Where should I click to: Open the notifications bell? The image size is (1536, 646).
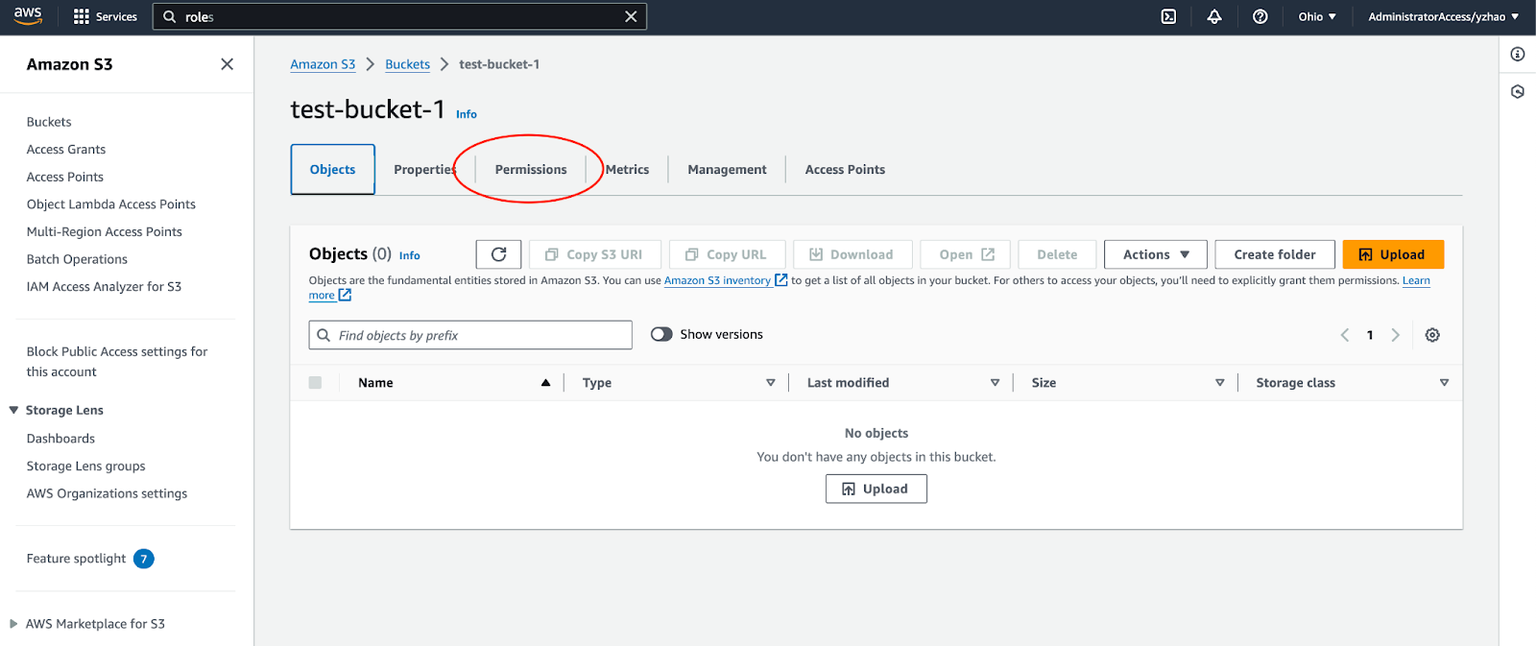click(1214, 17)
